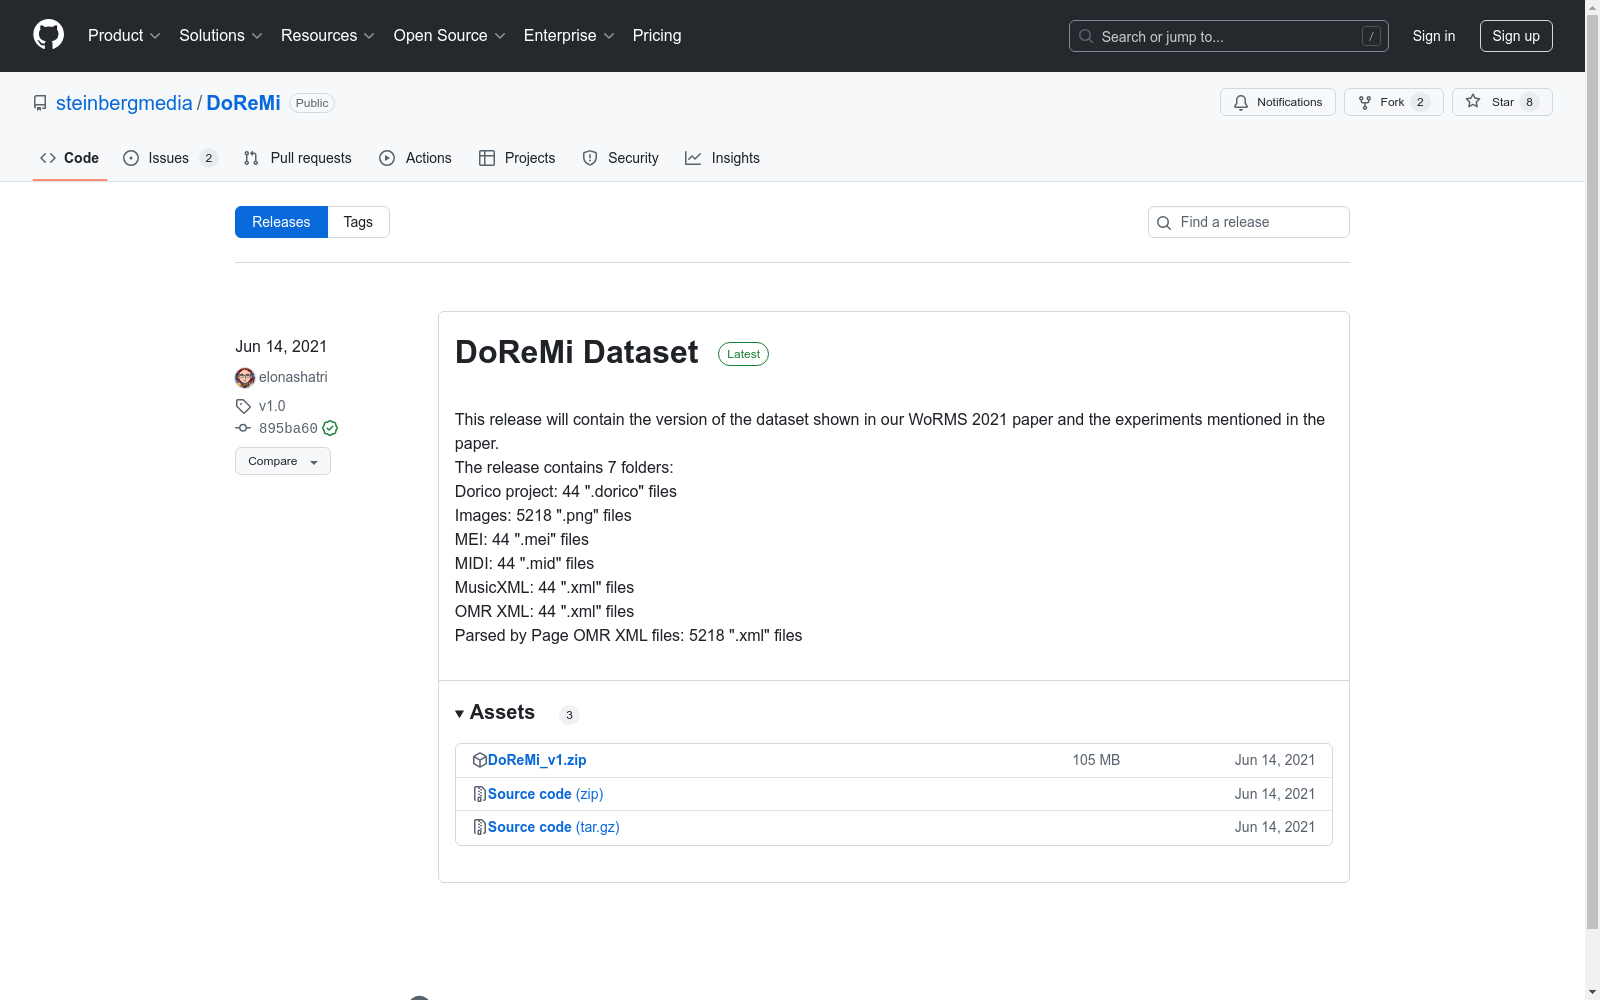Click the page vertical scrollbar
Screen dimensions: 1600x1000
1592,470
